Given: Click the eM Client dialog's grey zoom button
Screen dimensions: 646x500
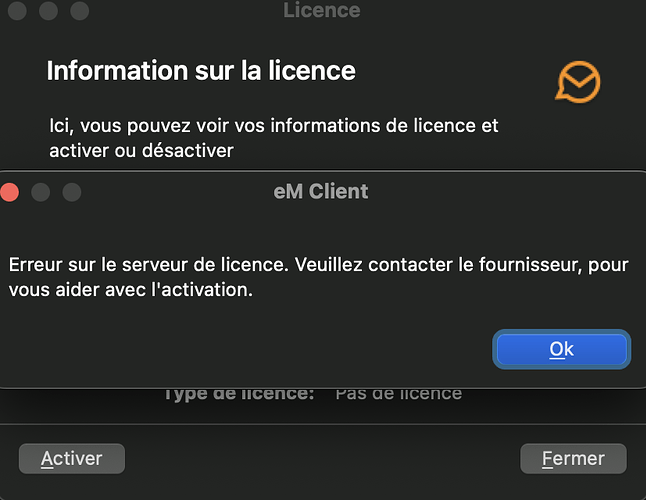Looking at the screenshot, I should 72,191.
